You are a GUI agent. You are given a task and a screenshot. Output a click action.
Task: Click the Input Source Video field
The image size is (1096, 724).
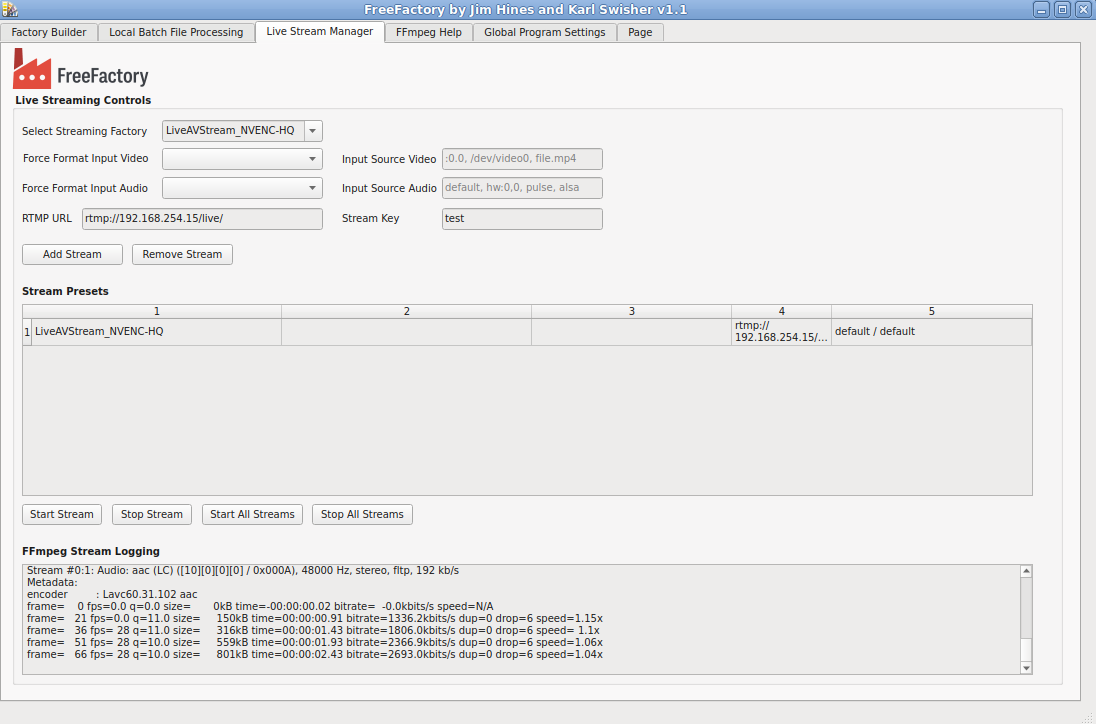(x=522, y=159)
